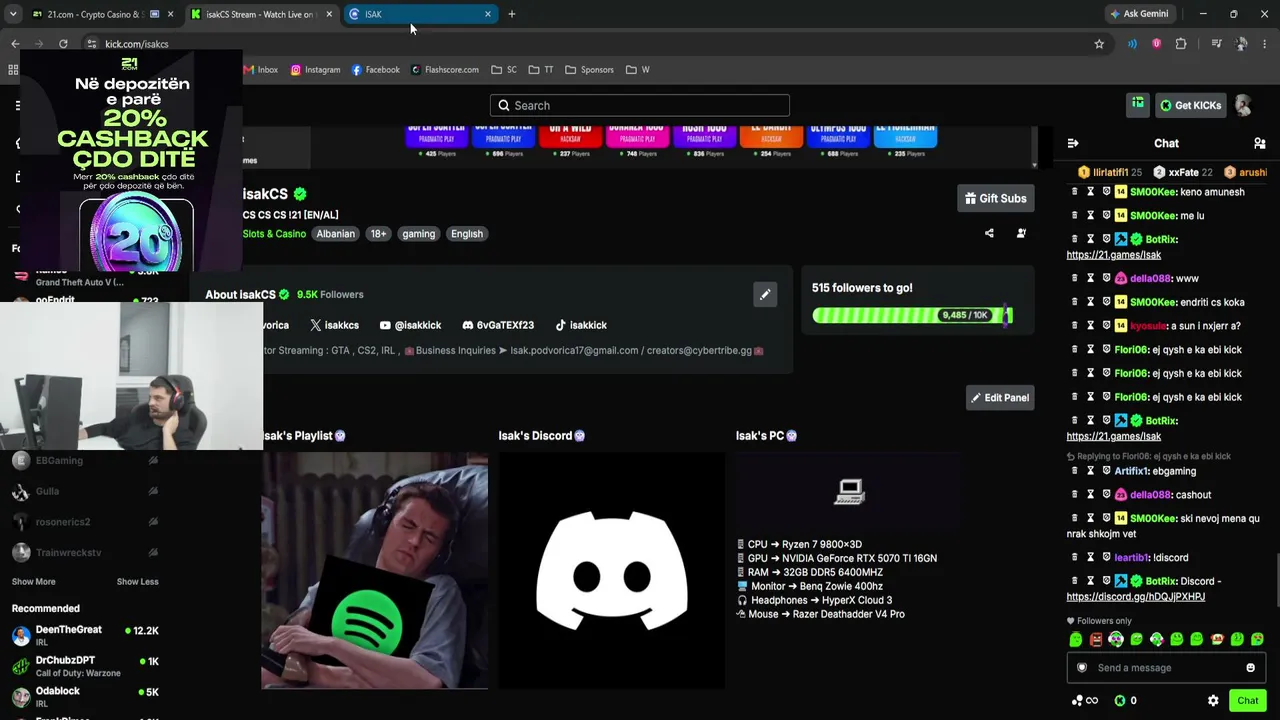Viewport: 1280px width, 720px height.
Task: Click shield badge icon inside message input
Action: click(x=1082, y=668)
